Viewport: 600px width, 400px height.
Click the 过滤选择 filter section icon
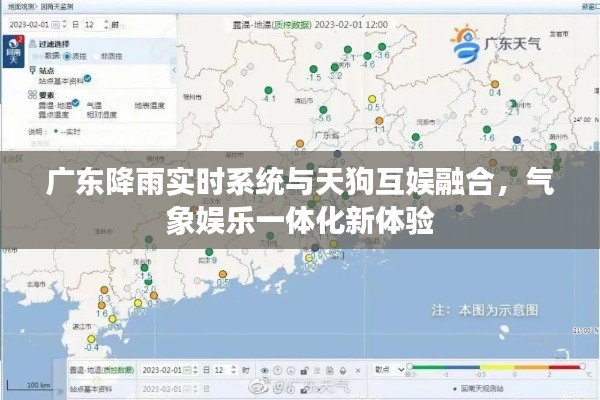click(33, 44)
